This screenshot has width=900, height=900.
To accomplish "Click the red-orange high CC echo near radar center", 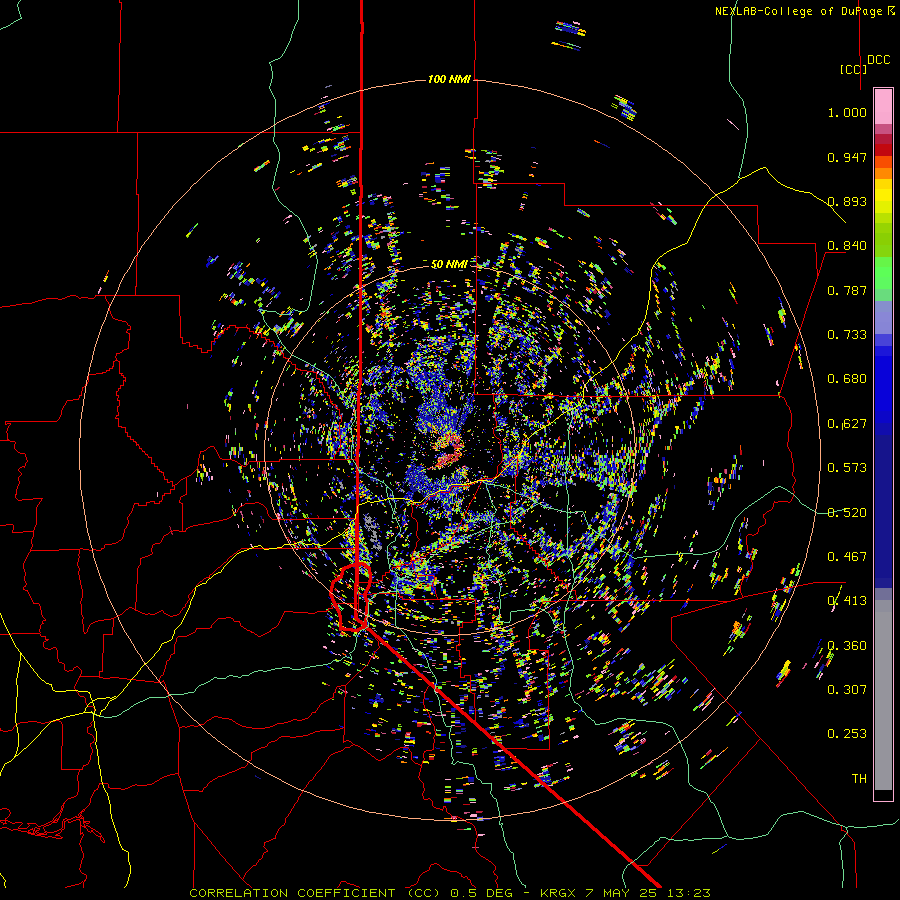I will [x=448, y=451].
